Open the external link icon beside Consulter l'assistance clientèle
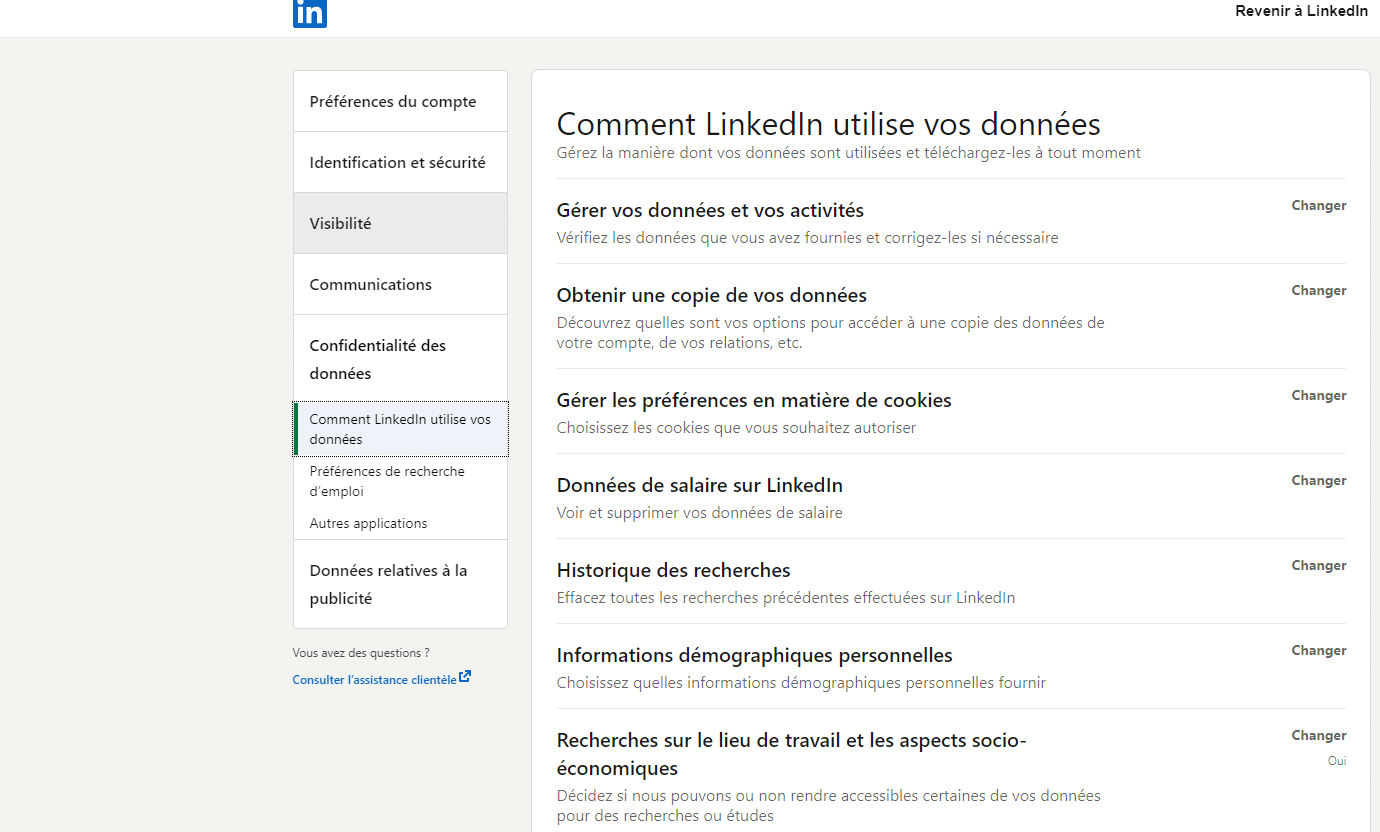 pyautogui.click(x=465, y=678)
